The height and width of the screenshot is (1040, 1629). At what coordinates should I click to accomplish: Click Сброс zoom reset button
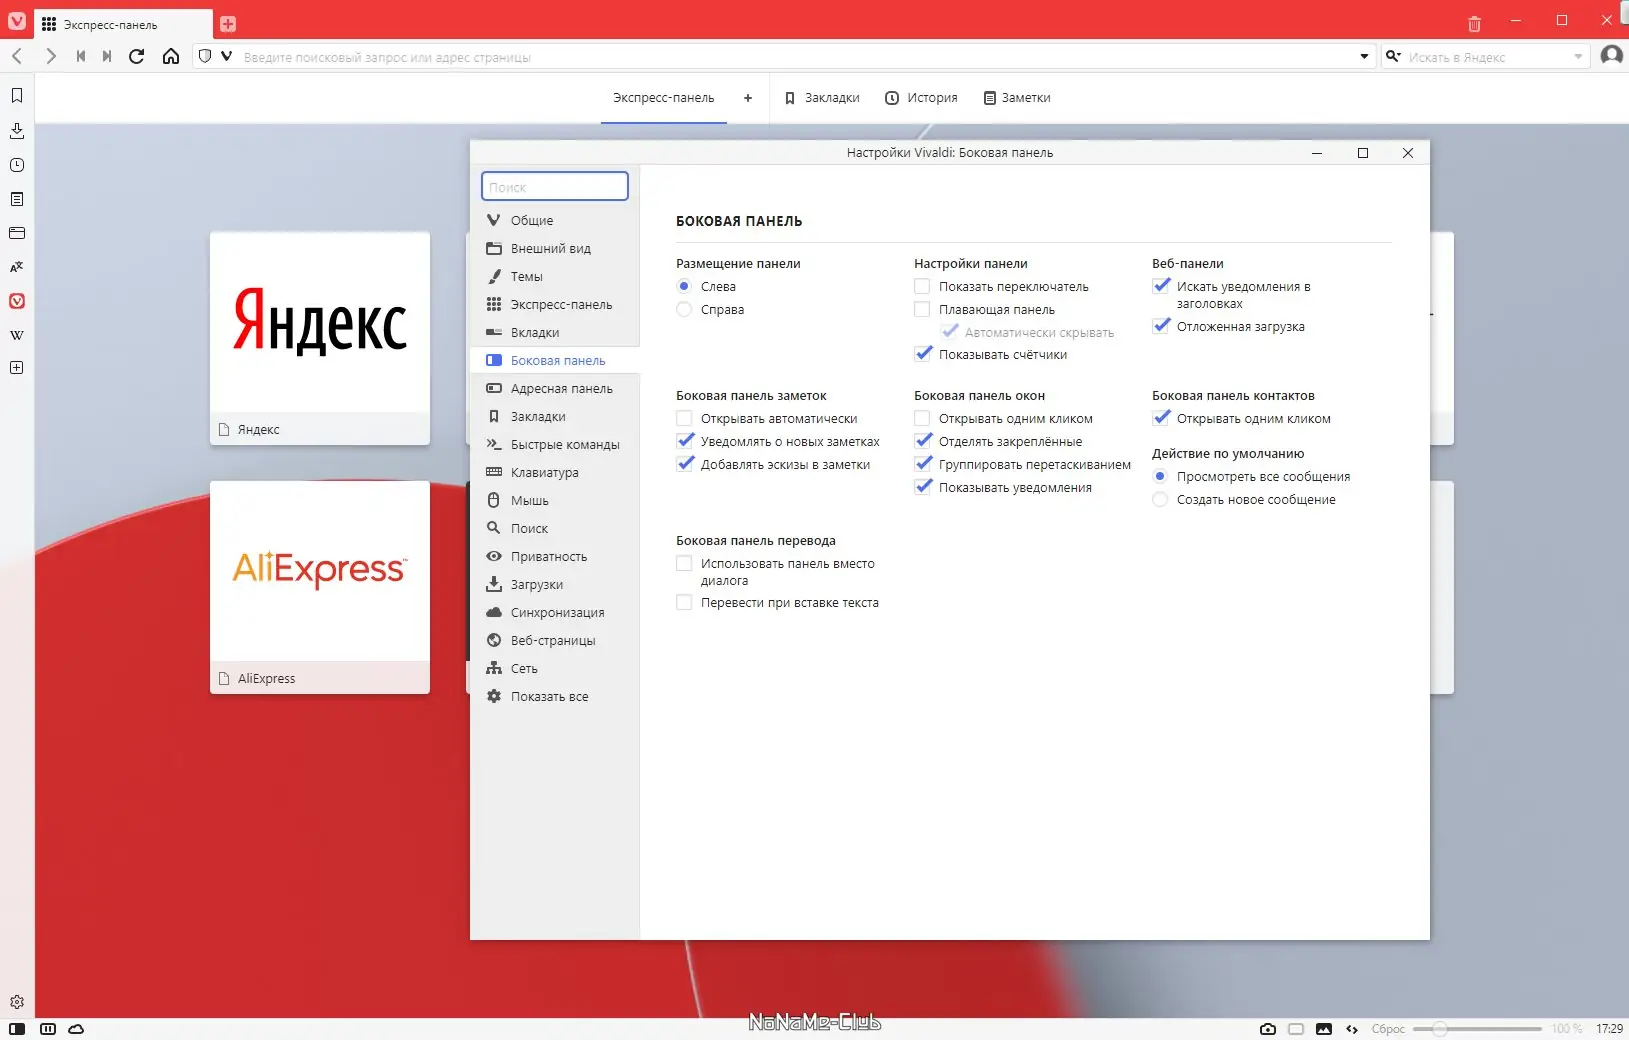(1388, 1029)
